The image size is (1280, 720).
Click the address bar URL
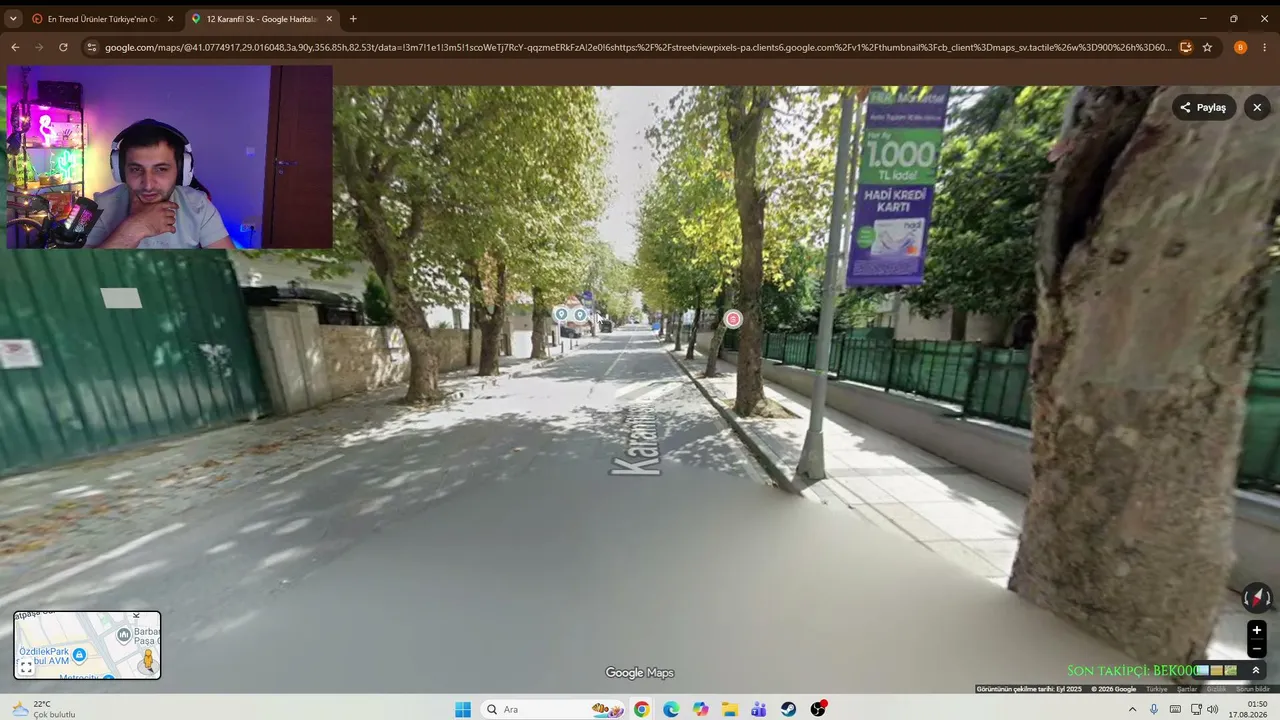638,47
